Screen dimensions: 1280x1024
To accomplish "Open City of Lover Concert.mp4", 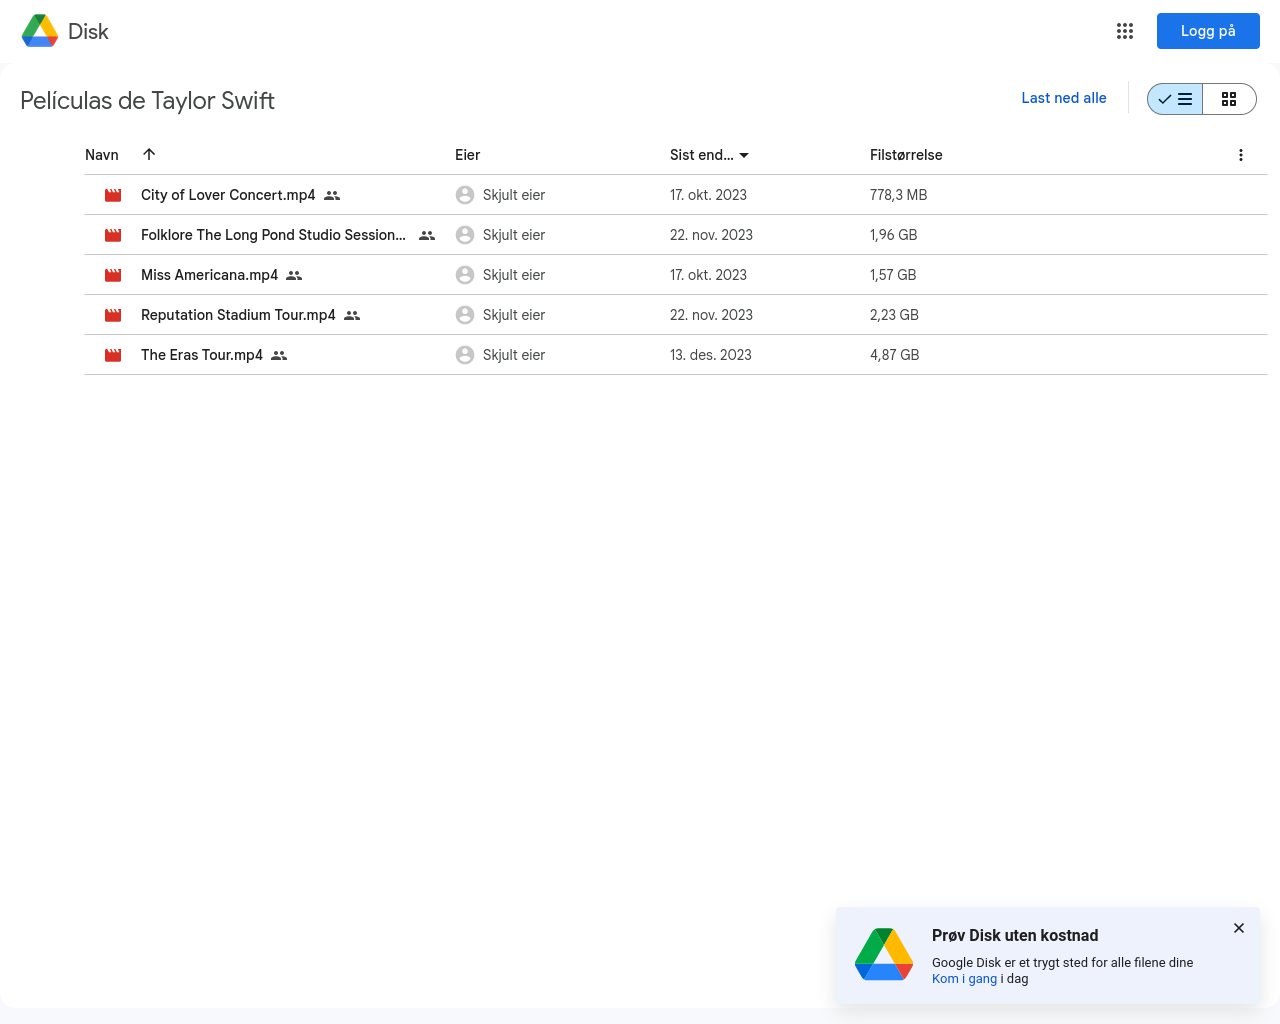I will [228, 195].
